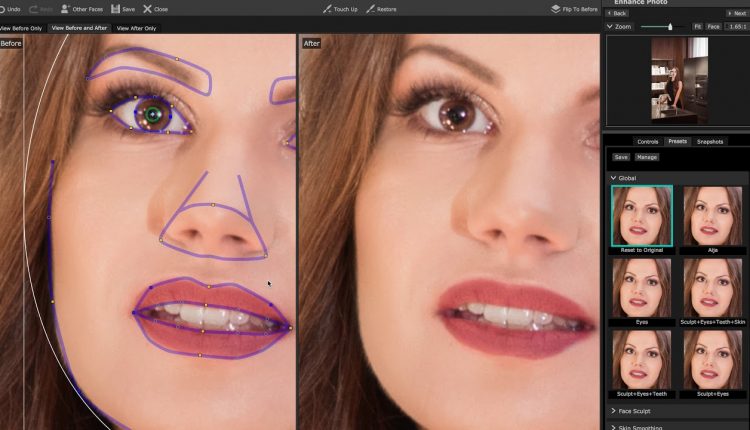Switch to View After Only mode

[x=137, y=28]
